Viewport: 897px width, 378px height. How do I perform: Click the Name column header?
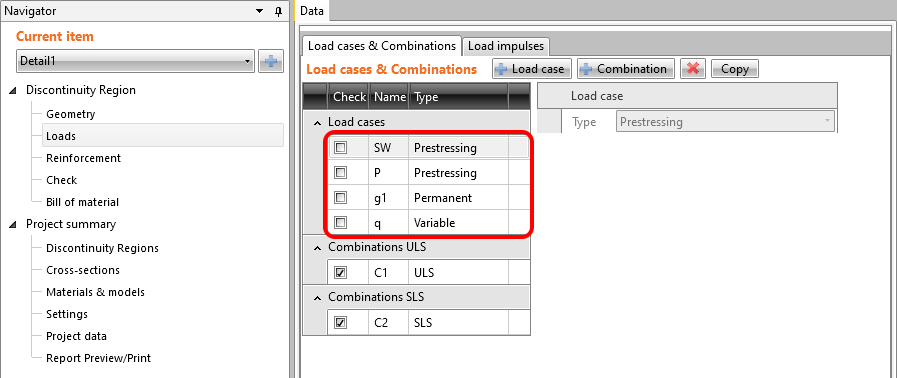pyautogui.click(x=390, y=97)
